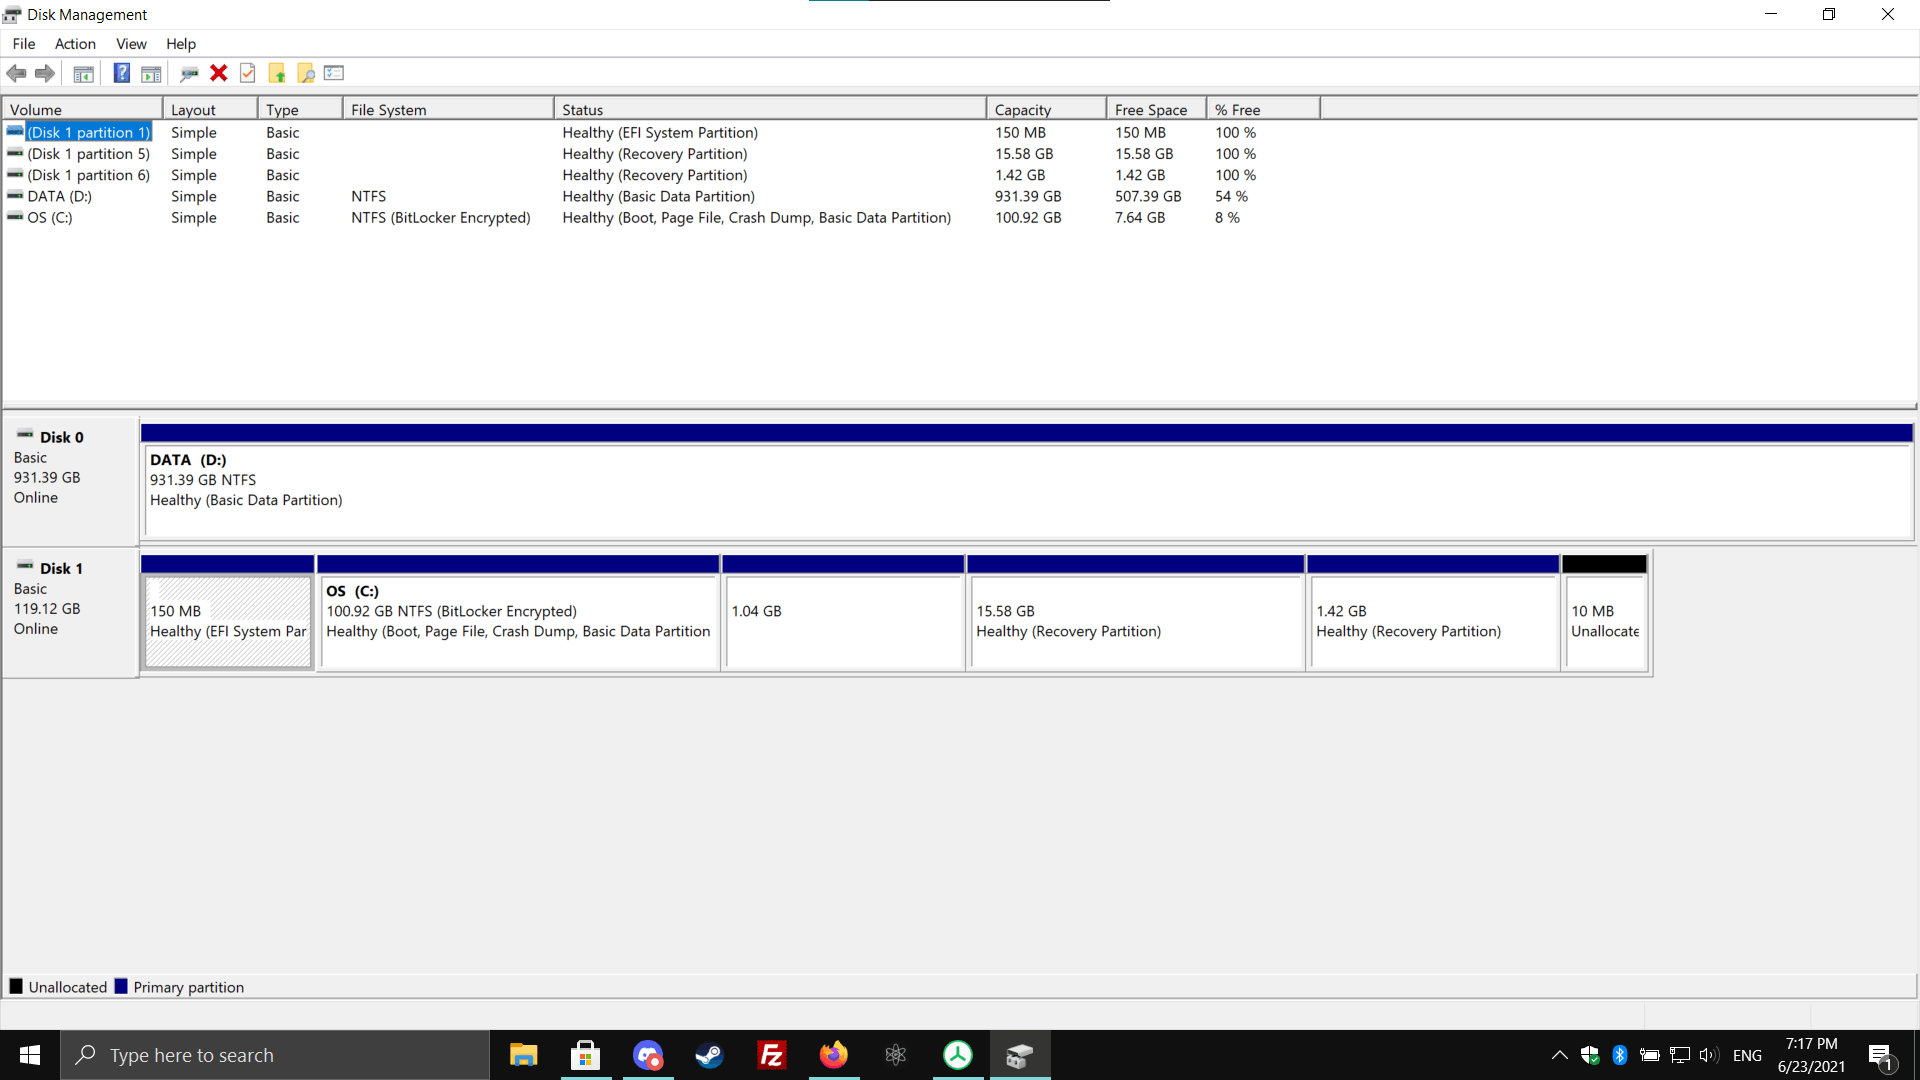1920x1080 pixels.
Task: Open the View menu
Action: click(x=131, y=44)
